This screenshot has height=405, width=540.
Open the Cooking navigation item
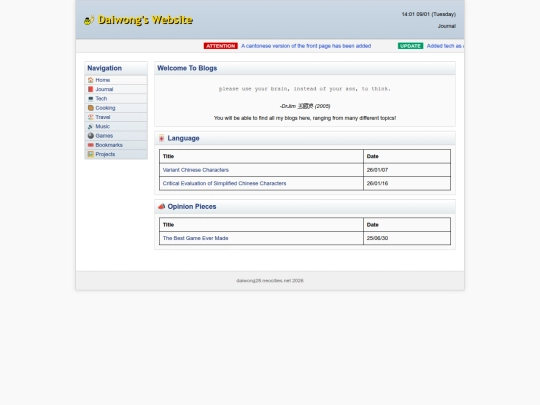tap(116, 108)
